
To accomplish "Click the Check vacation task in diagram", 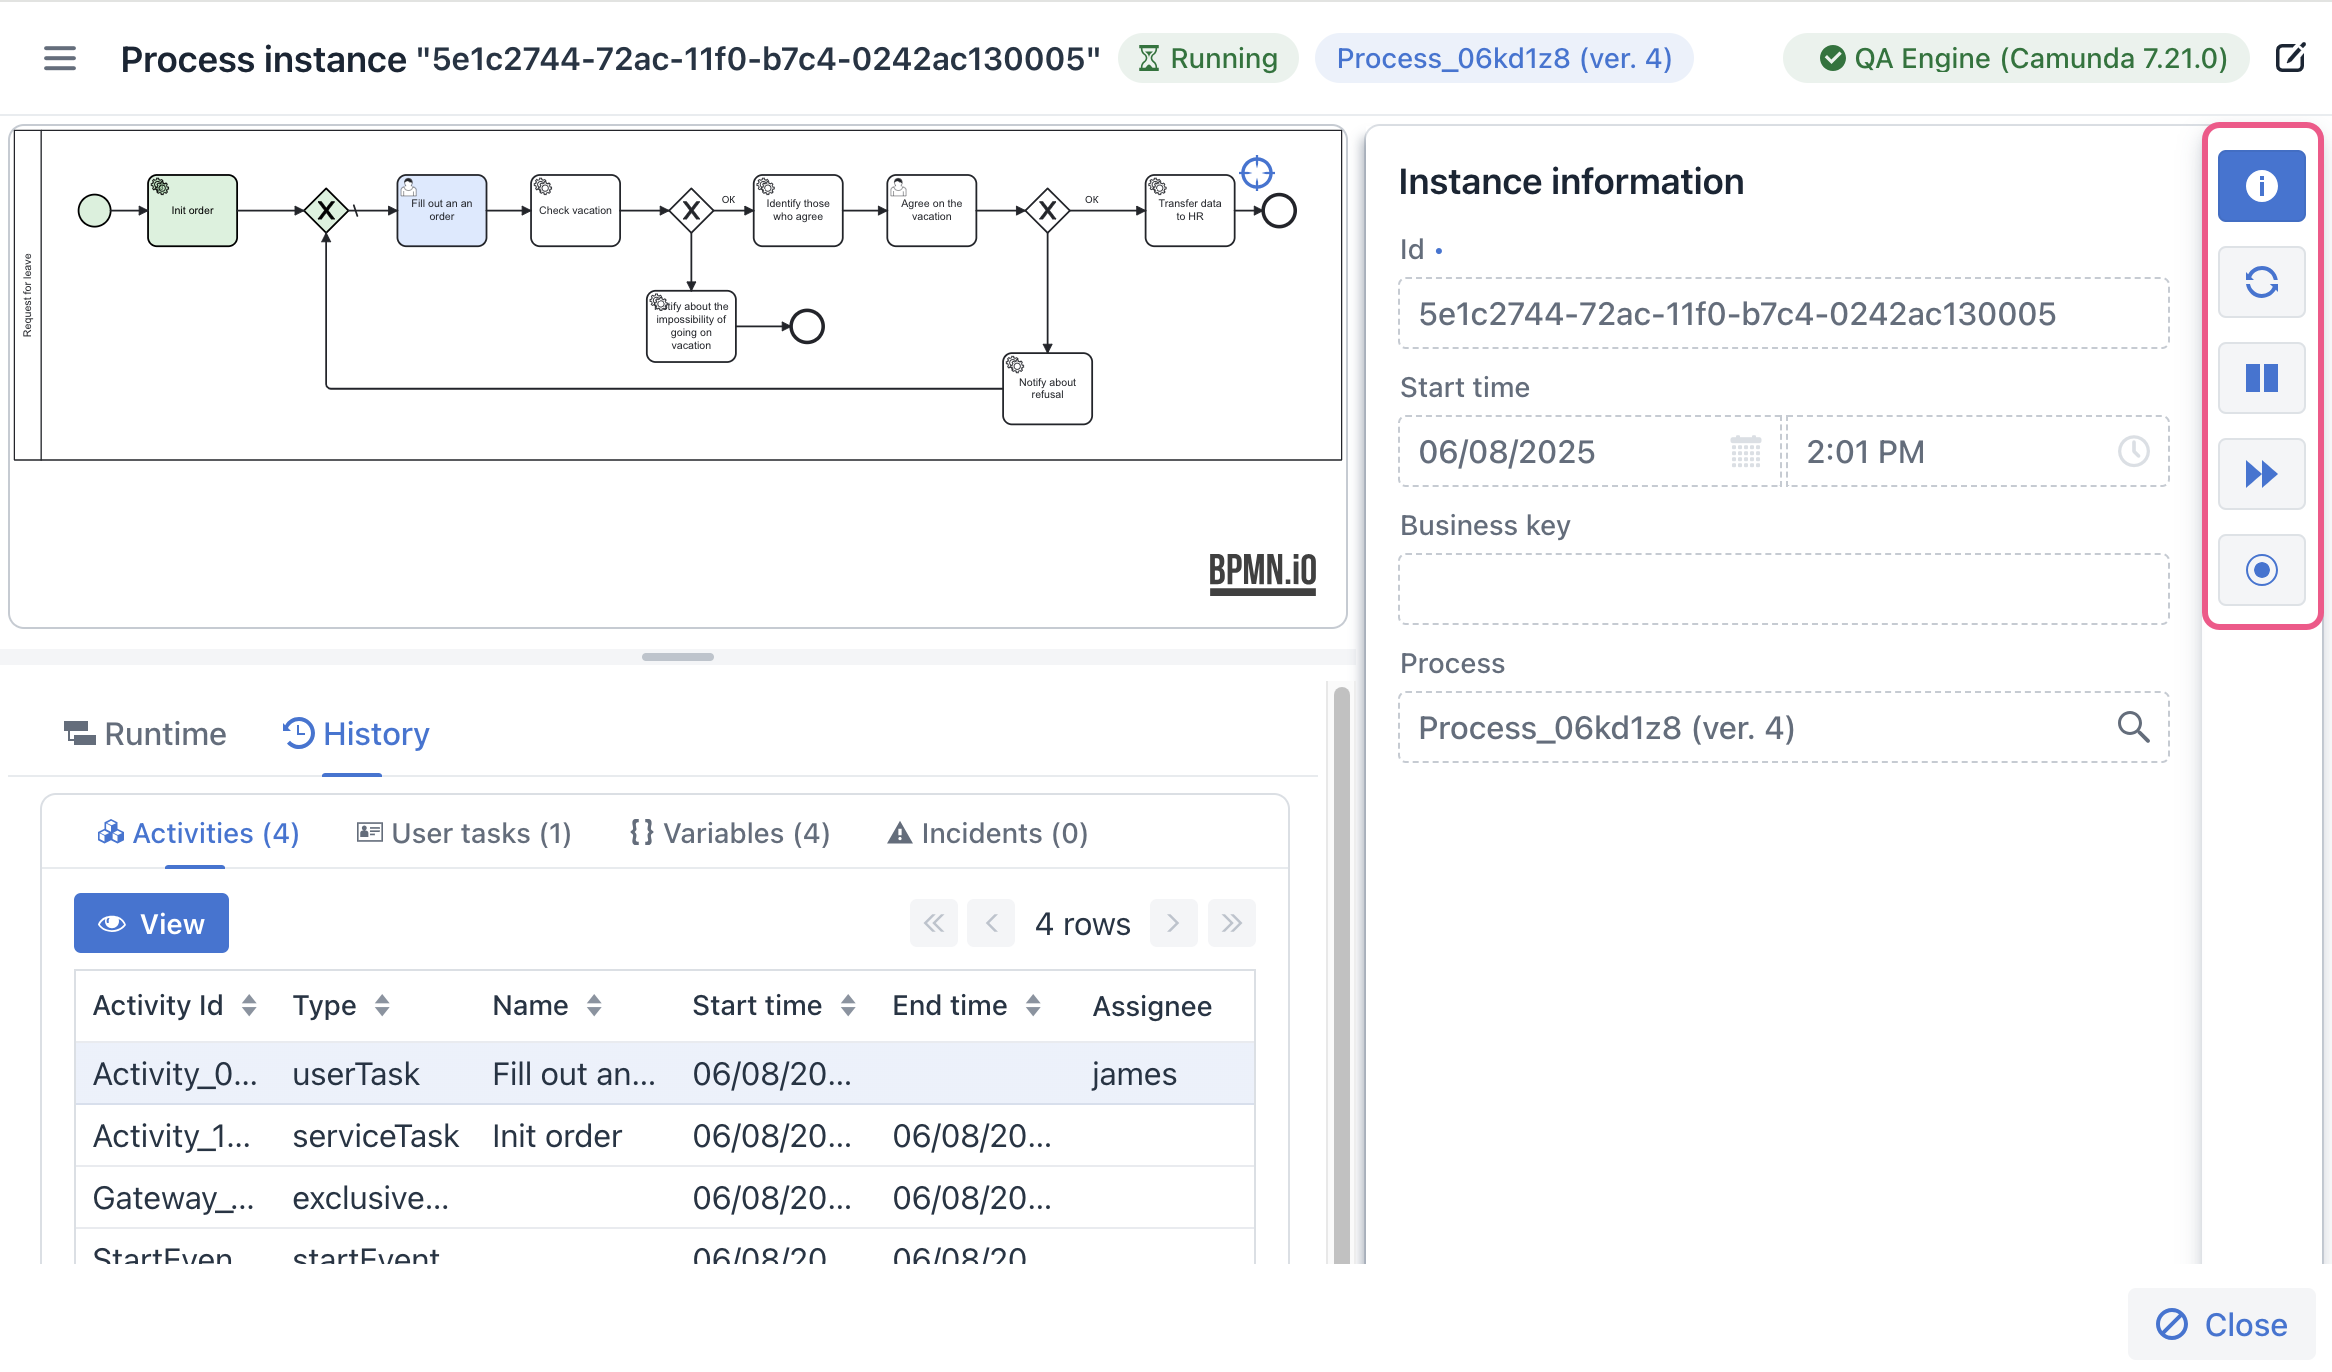I will 575,210.
